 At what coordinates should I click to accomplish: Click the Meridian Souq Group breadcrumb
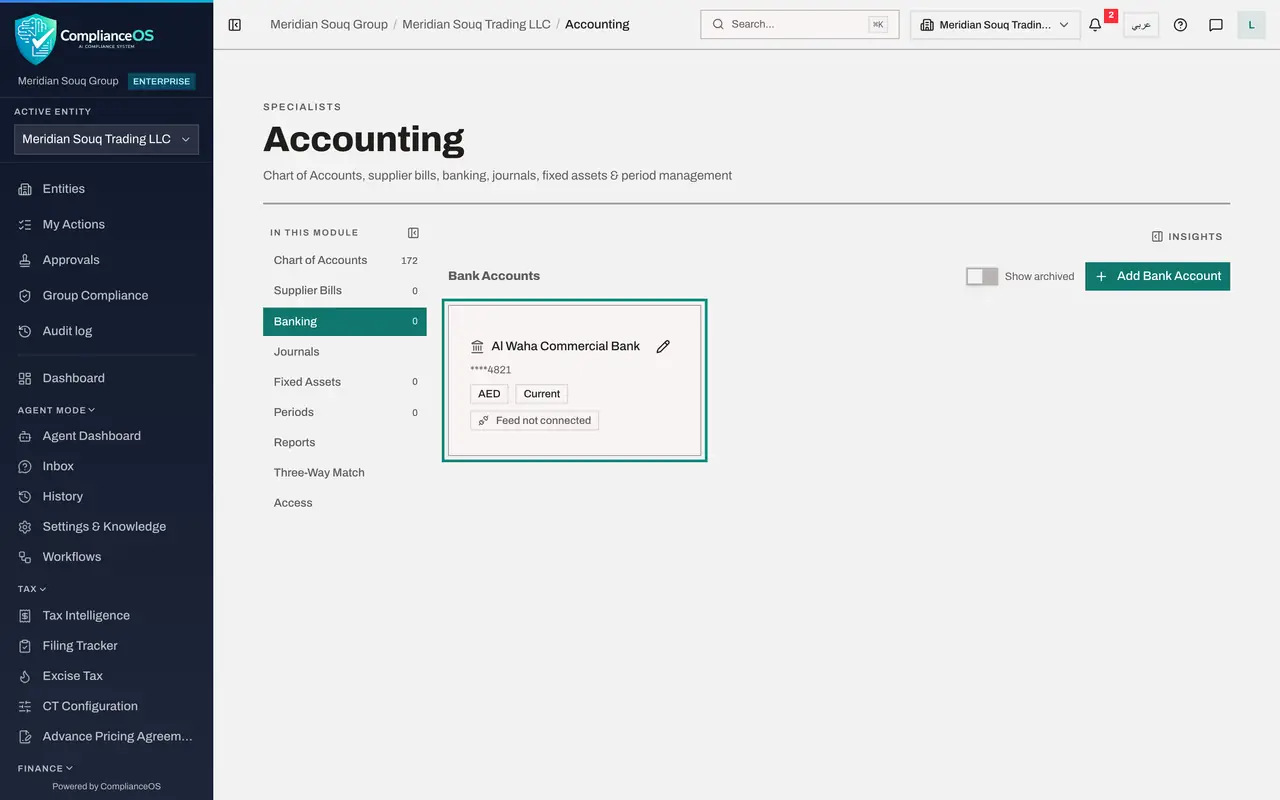coord(329,24)
